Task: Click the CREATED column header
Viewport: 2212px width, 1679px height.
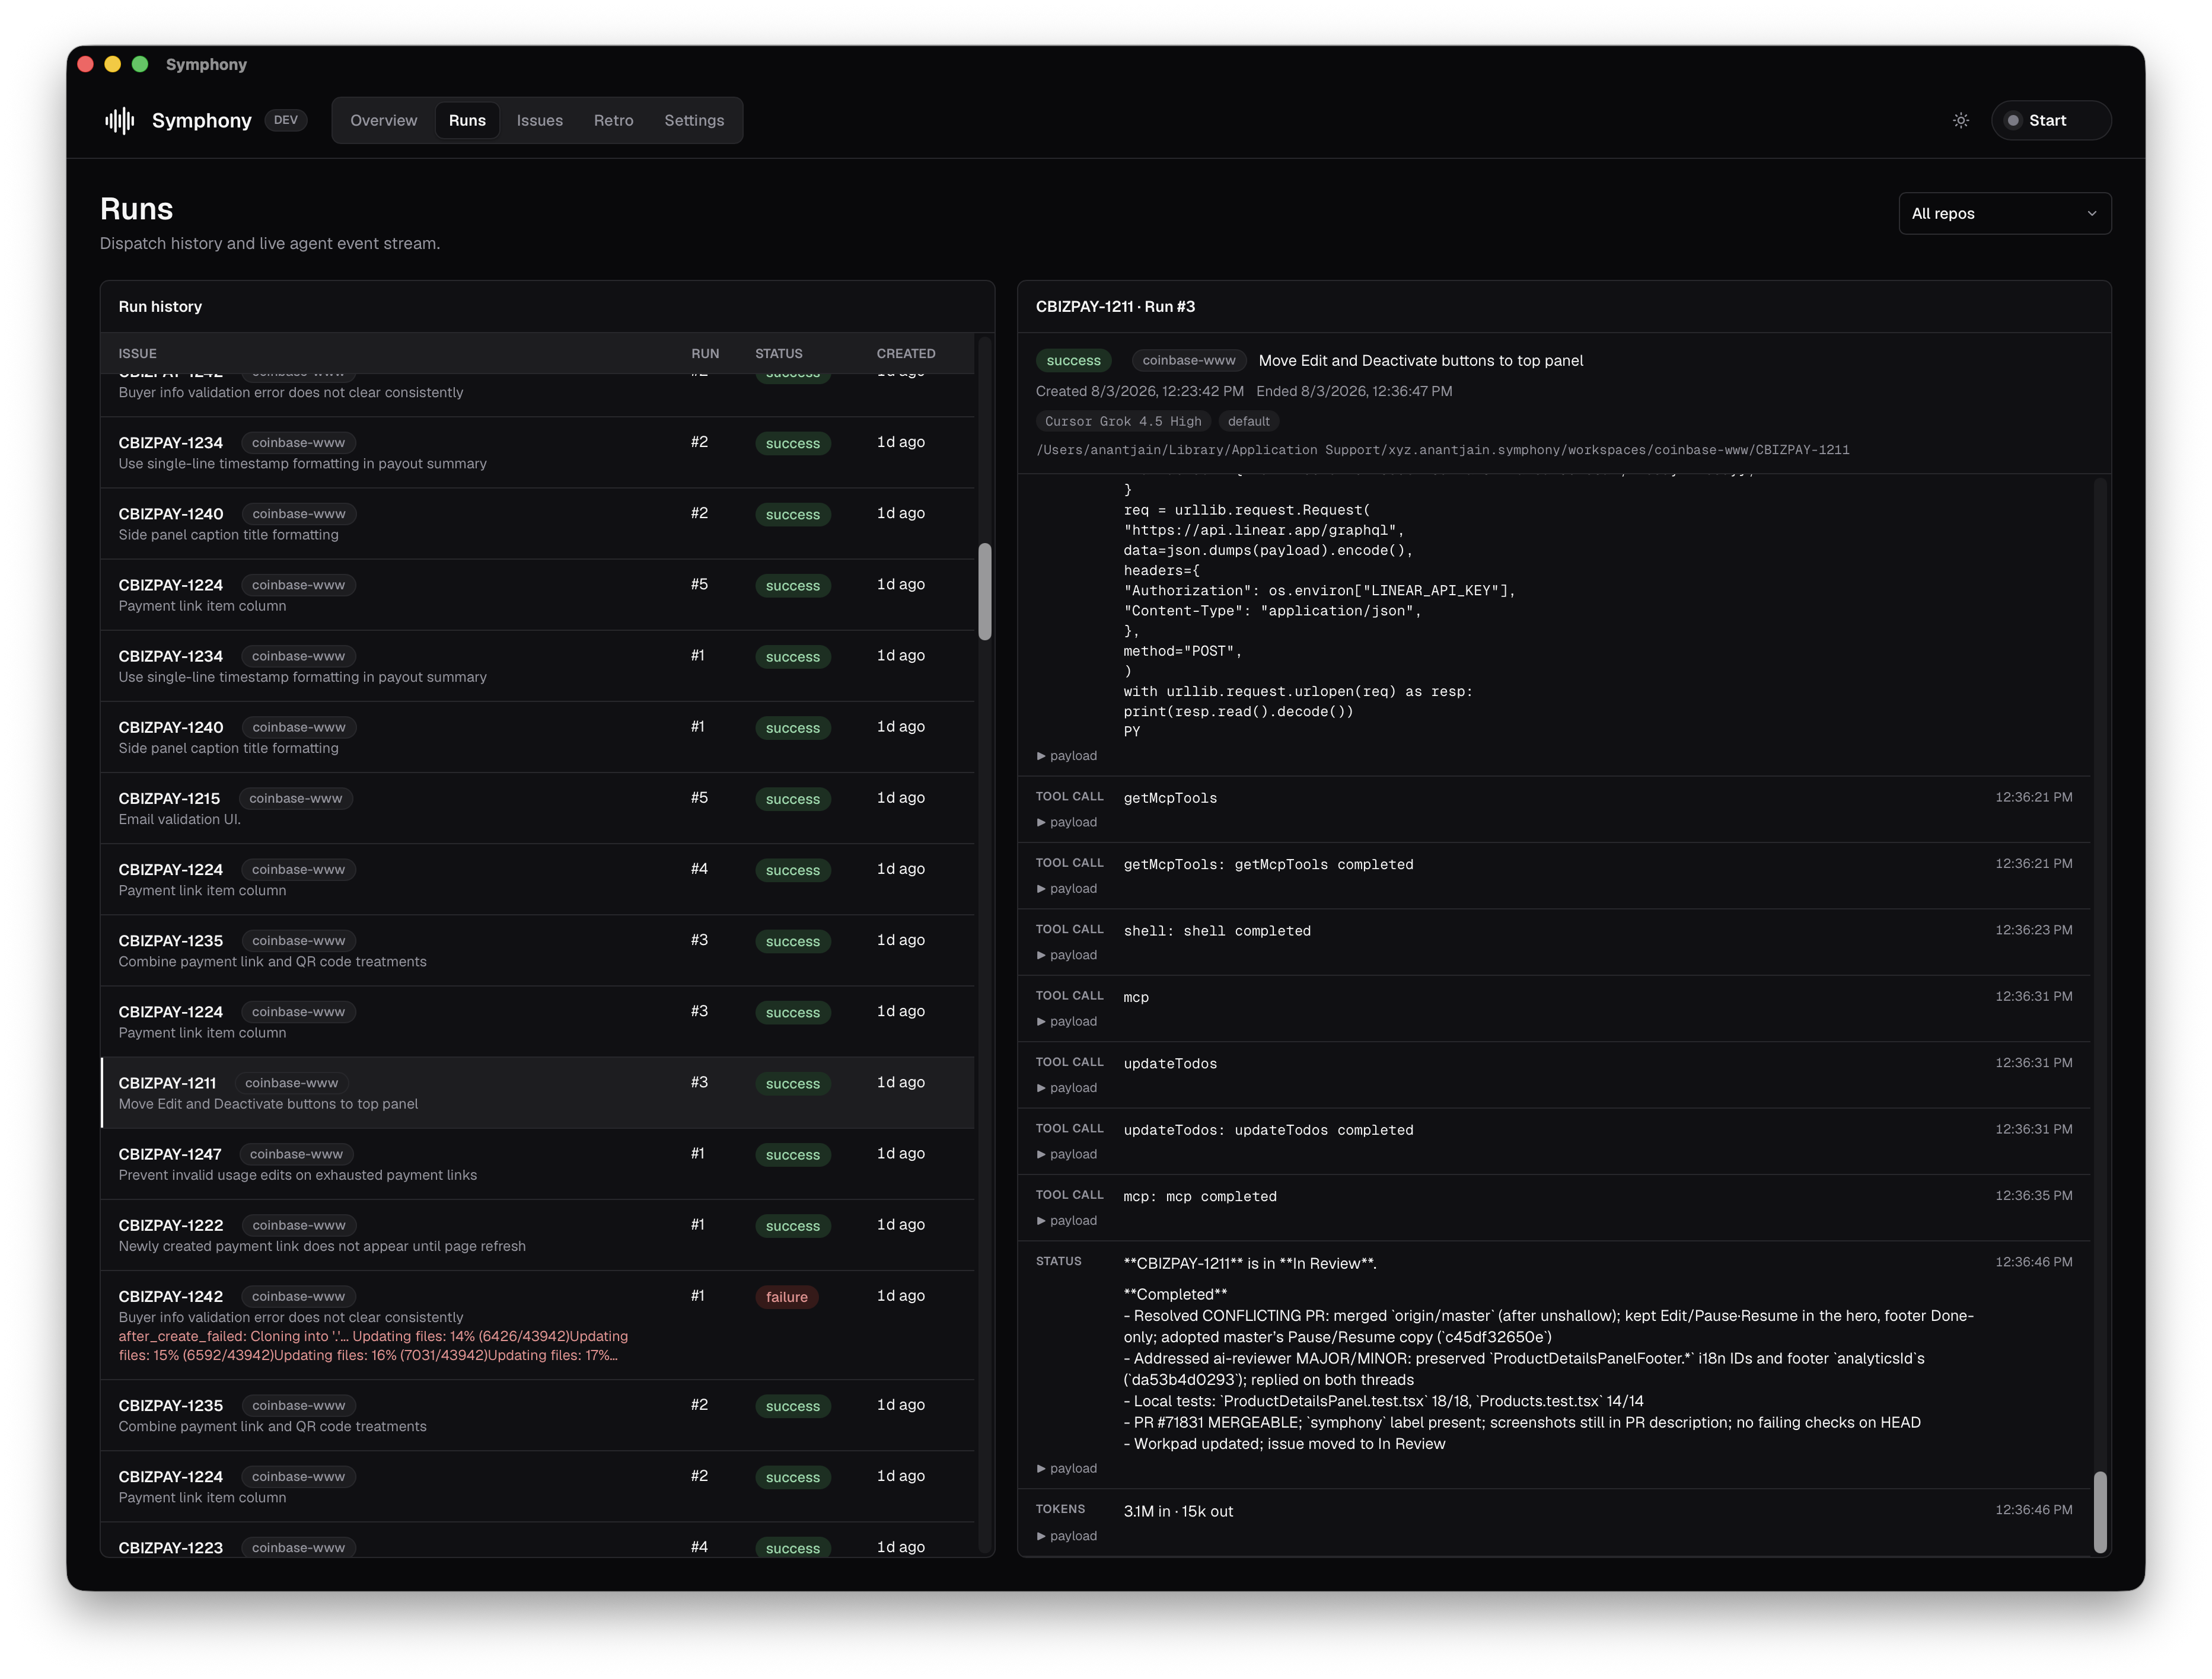Action: pyautogui.click(x=905, y=353)
